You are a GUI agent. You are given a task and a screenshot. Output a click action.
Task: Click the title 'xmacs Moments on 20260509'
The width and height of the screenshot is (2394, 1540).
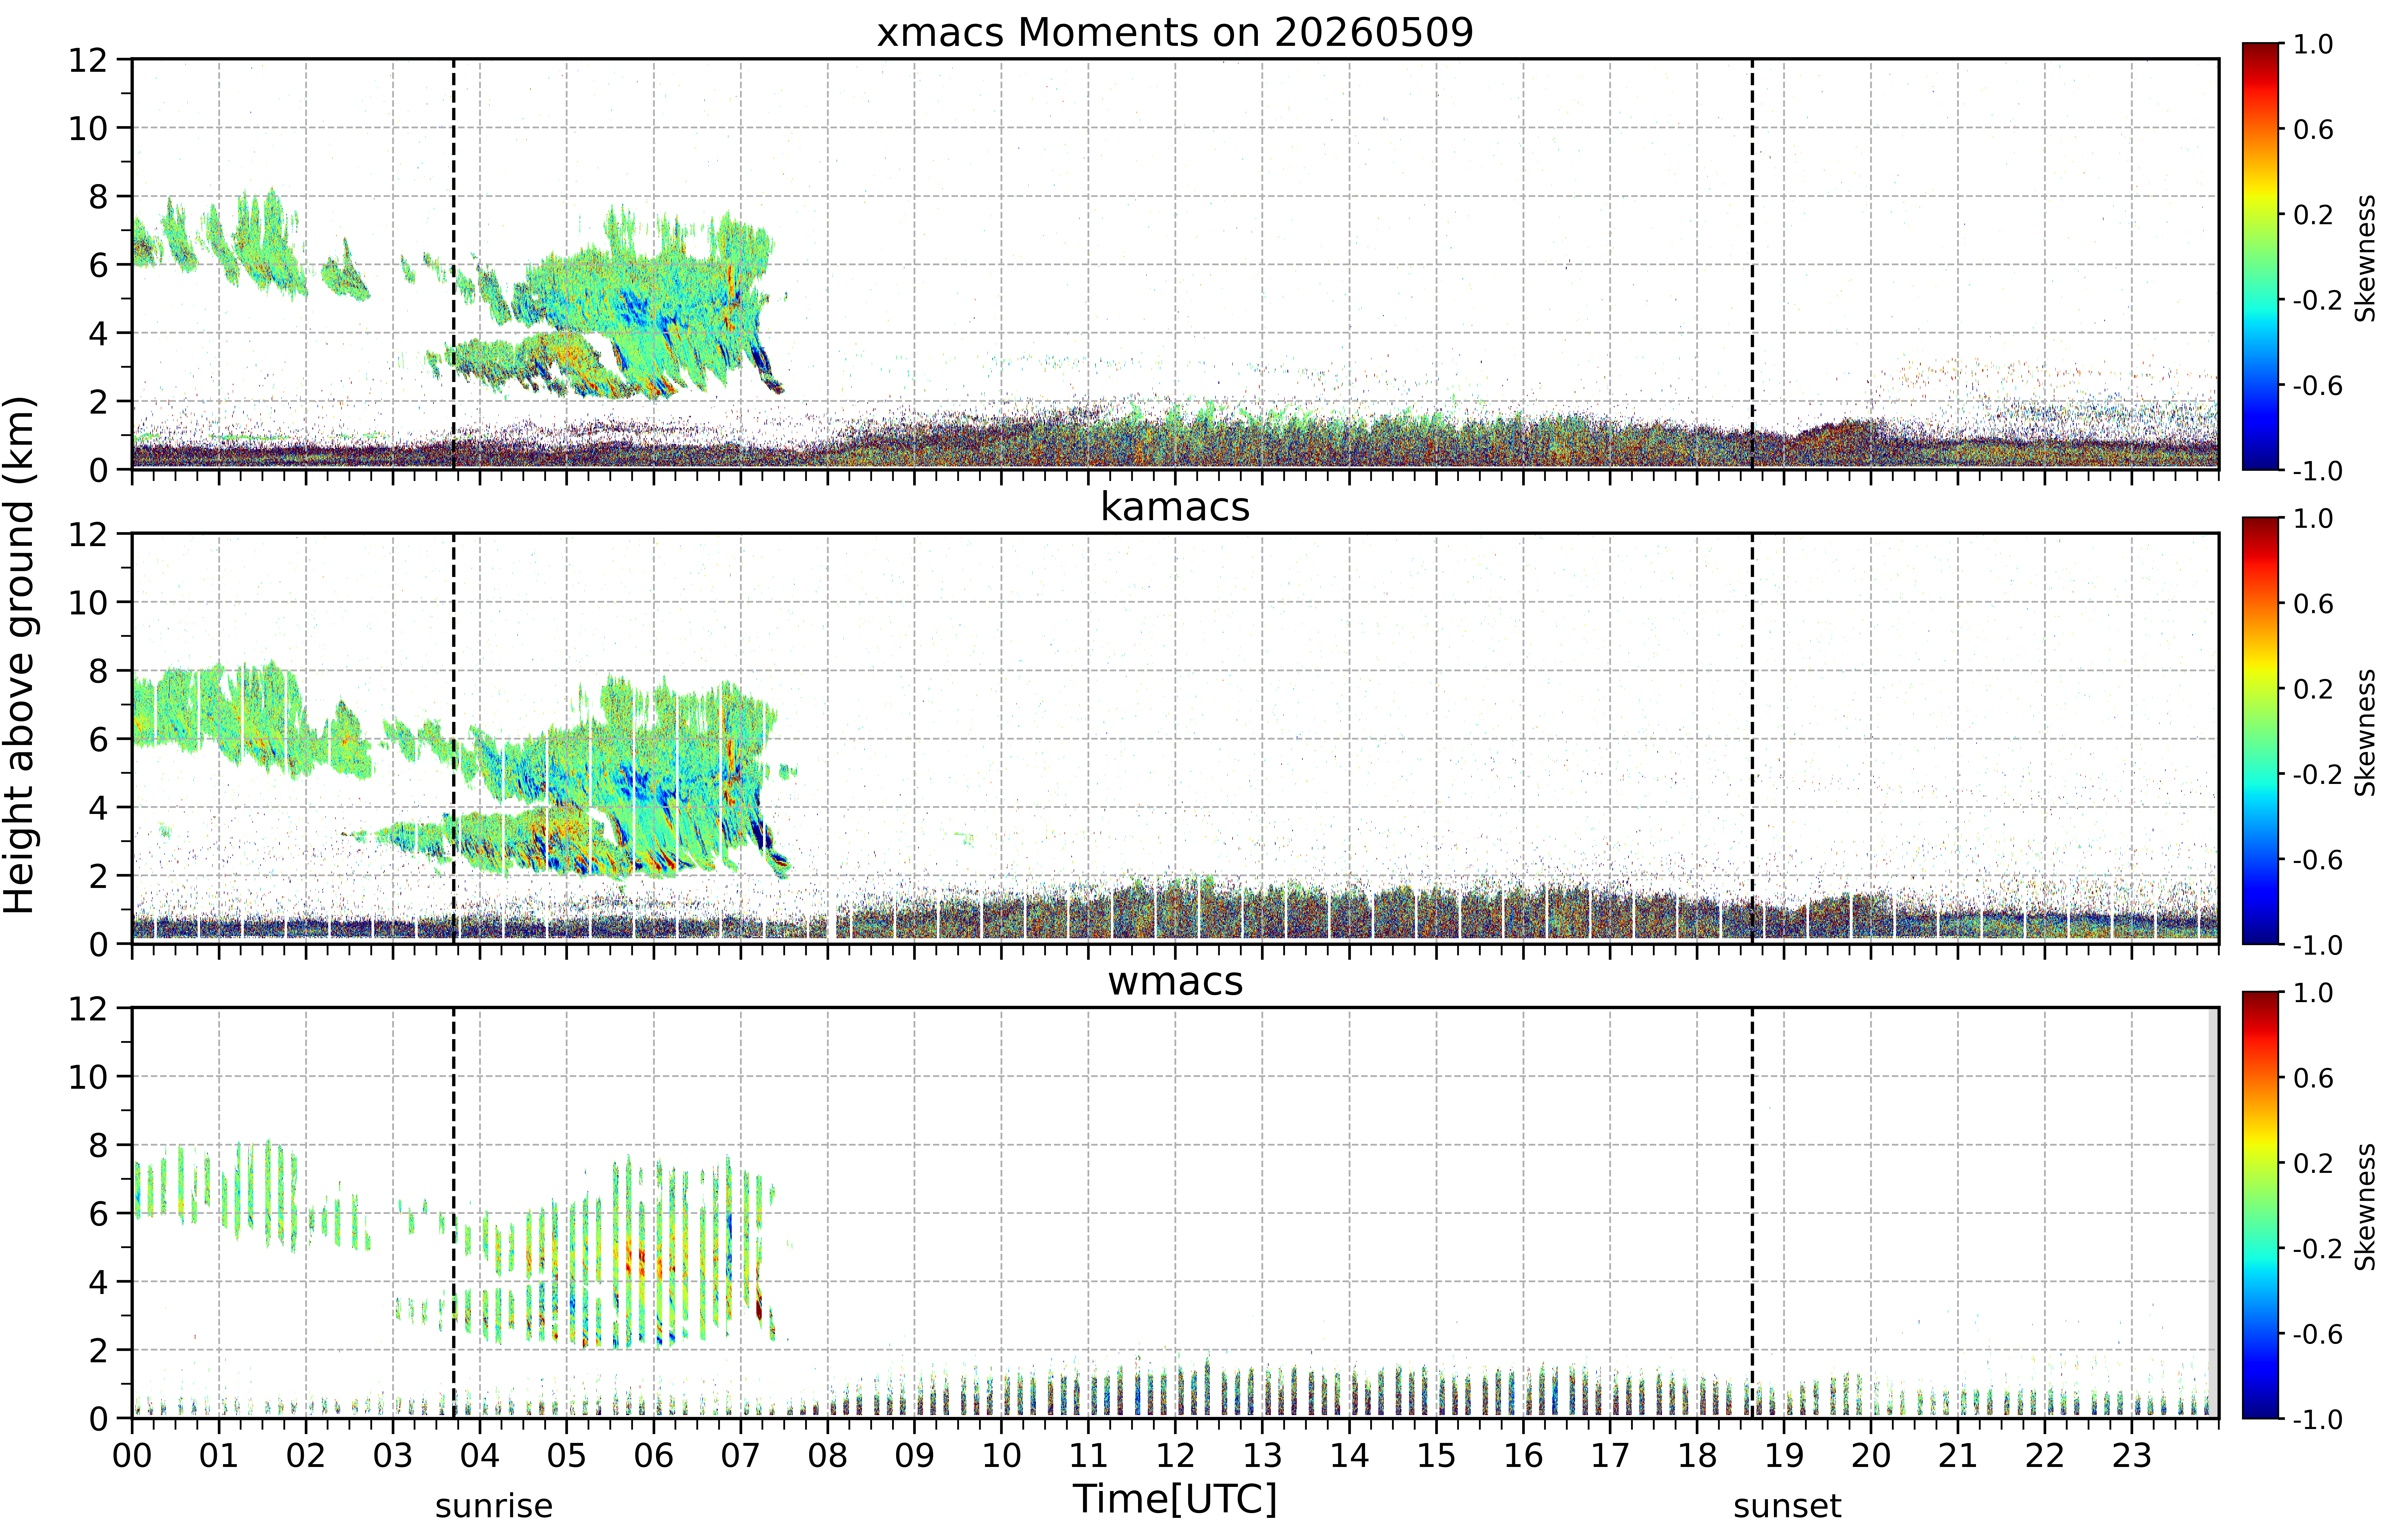[x=1175, y=33]
